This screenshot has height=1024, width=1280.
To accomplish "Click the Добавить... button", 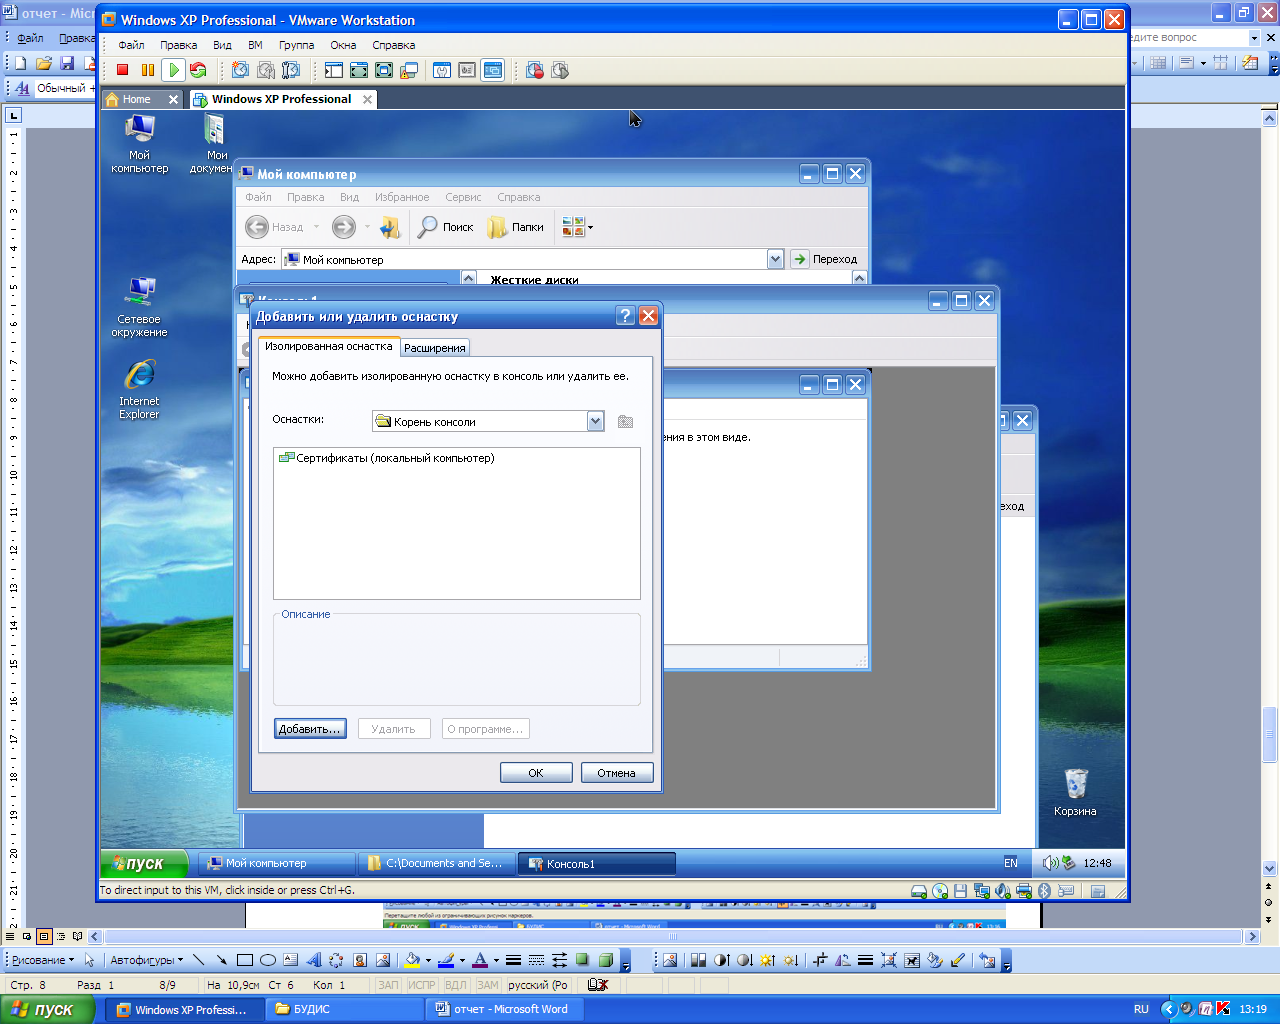I will [310, 729].
